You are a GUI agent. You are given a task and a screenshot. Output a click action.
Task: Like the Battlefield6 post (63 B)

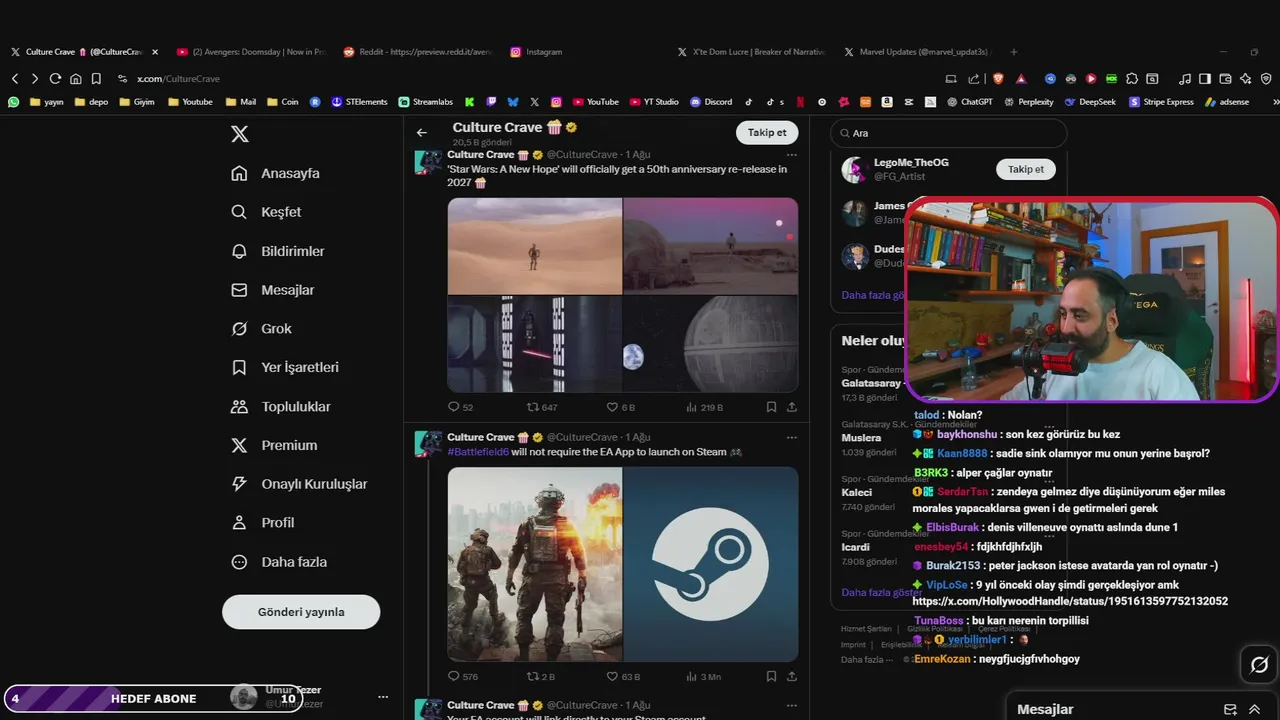point(623,676)
